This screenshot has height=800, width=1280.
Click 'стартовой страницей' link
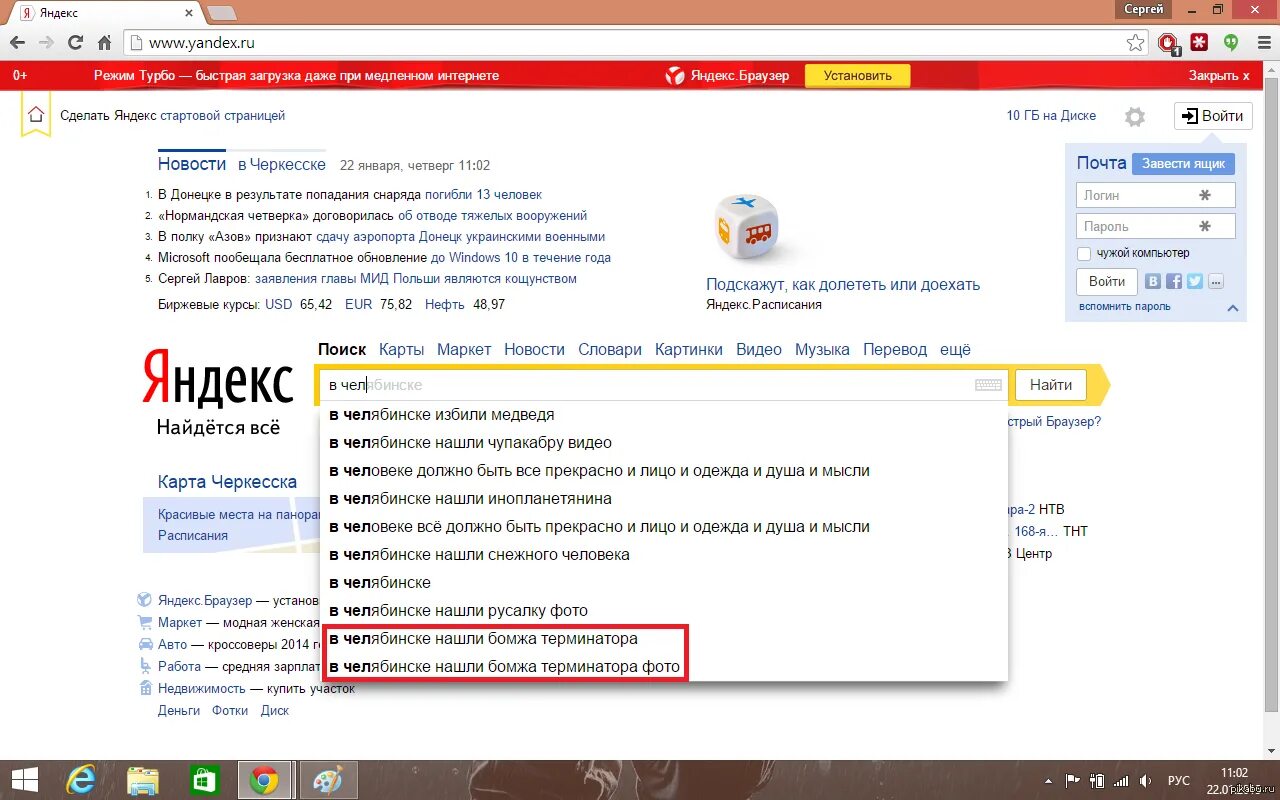pyautogui.click(x=223, y=115)
